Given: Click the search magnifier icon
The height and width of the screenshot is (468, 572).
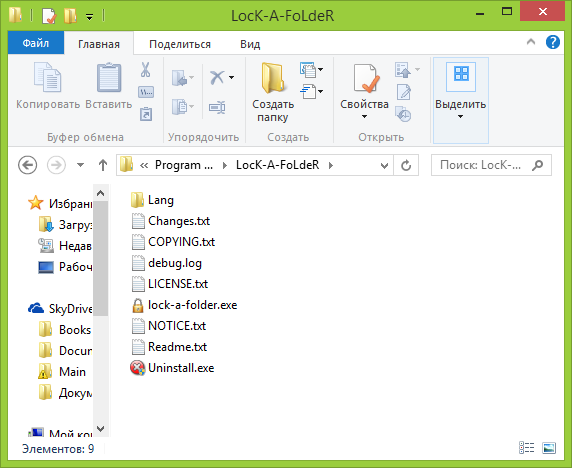Looking at the screenshot, I should (x=537, y=165).
